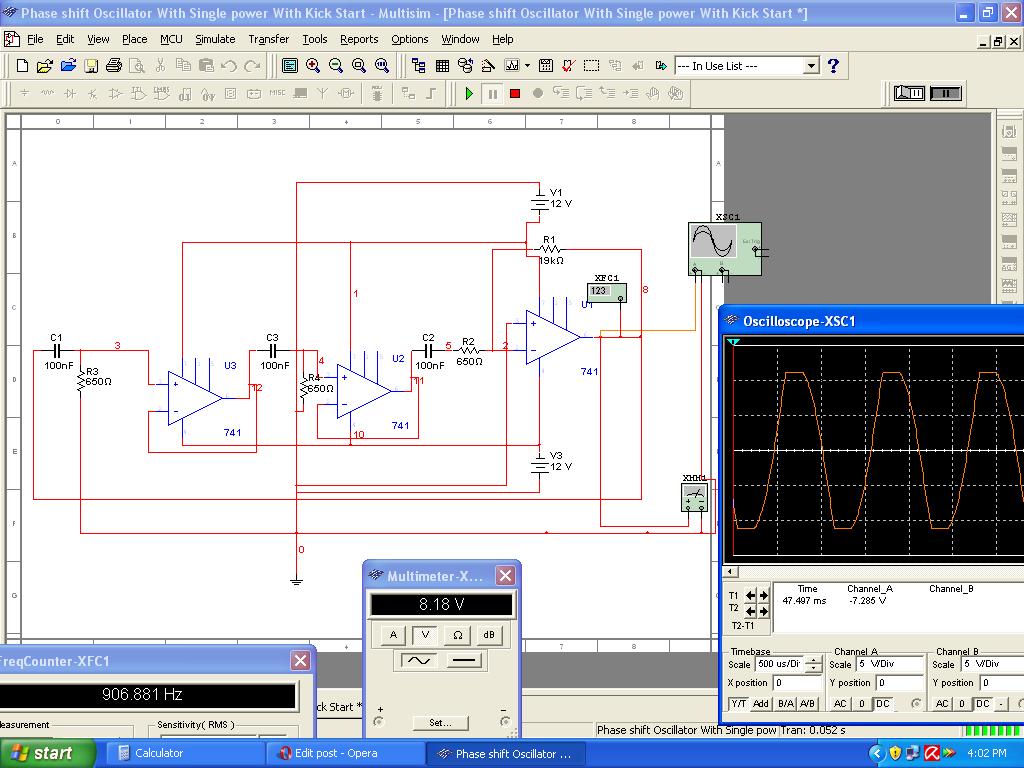Move T1 cursor left arrow
The image size is (1024, 768).
(750, 596)
